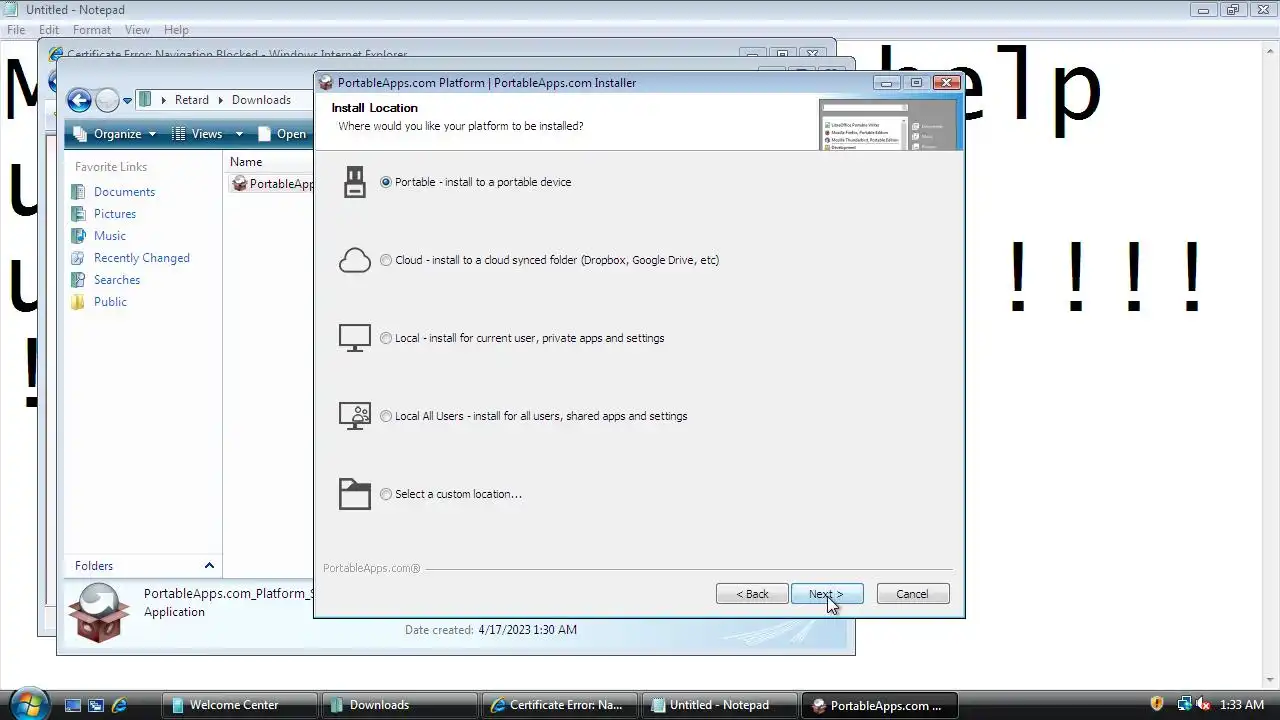The image size is (1280, 720).
Task: Click Public folder icon in Favorite Links
Action: click(x=78, y=302)
